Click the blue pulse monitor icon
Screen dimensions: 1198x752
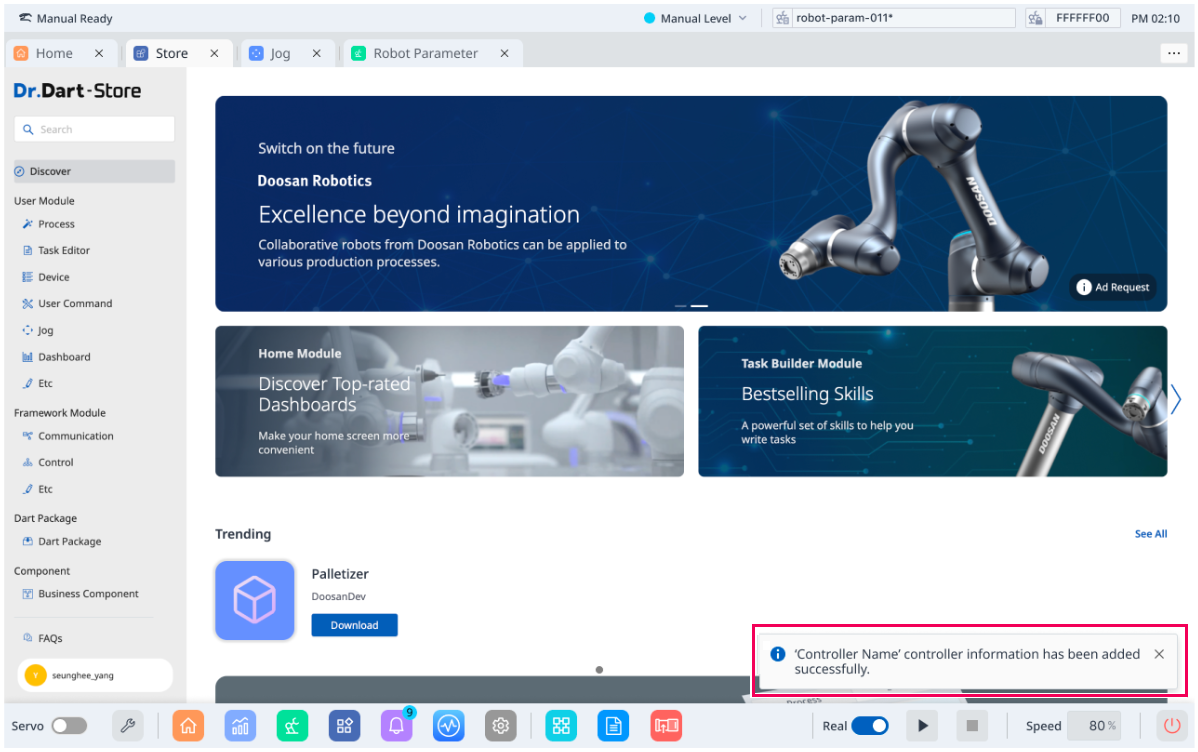pyautogui.click(x=448, y=726)
